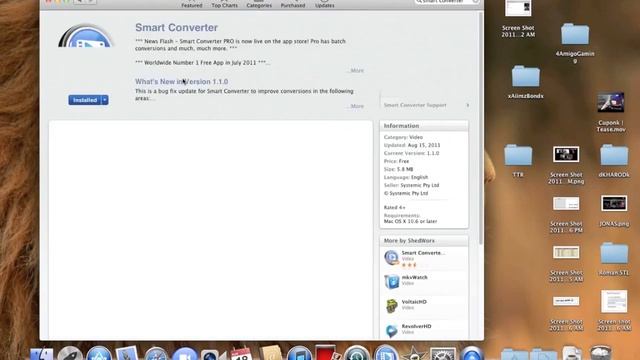Open iMovie star icon in dock

[414, 353]
